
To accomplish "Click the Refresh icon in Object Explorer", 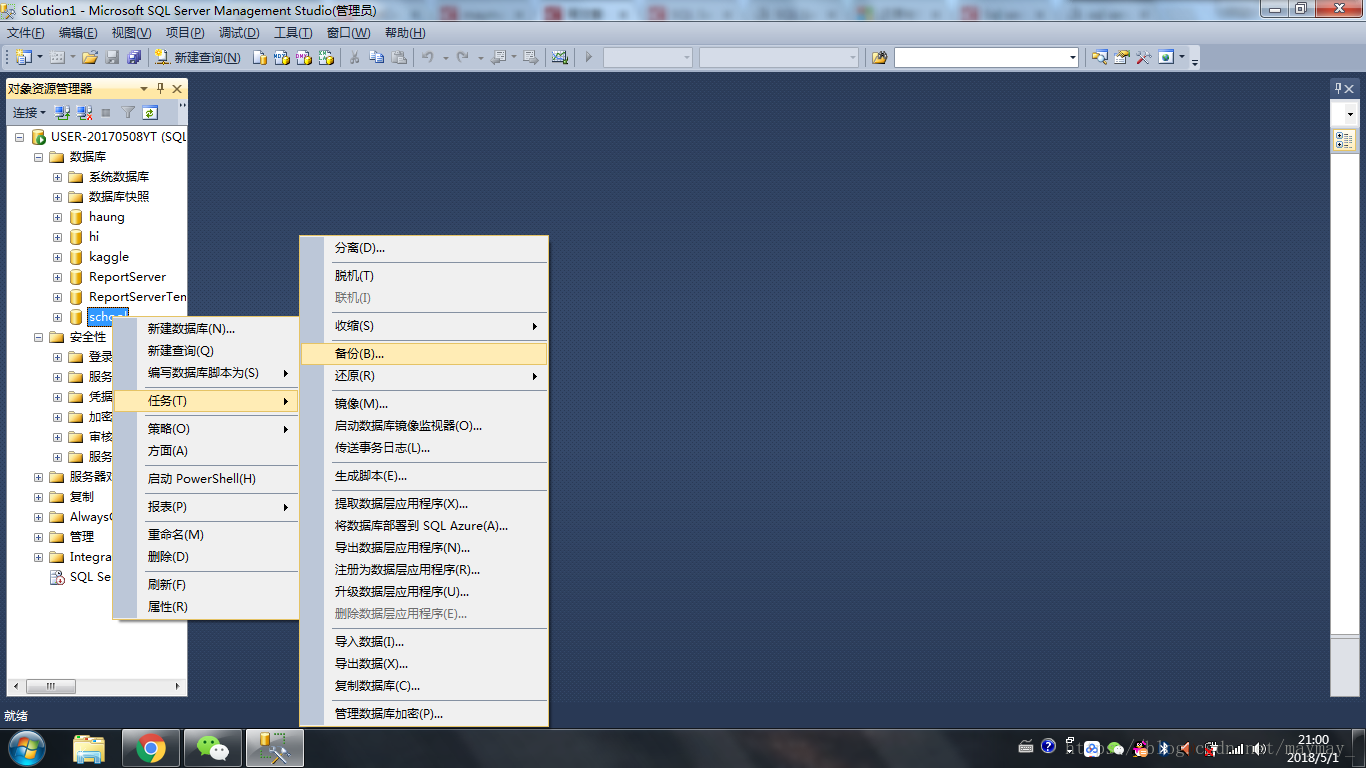I will pyautogui.click(x=150, y=113).
